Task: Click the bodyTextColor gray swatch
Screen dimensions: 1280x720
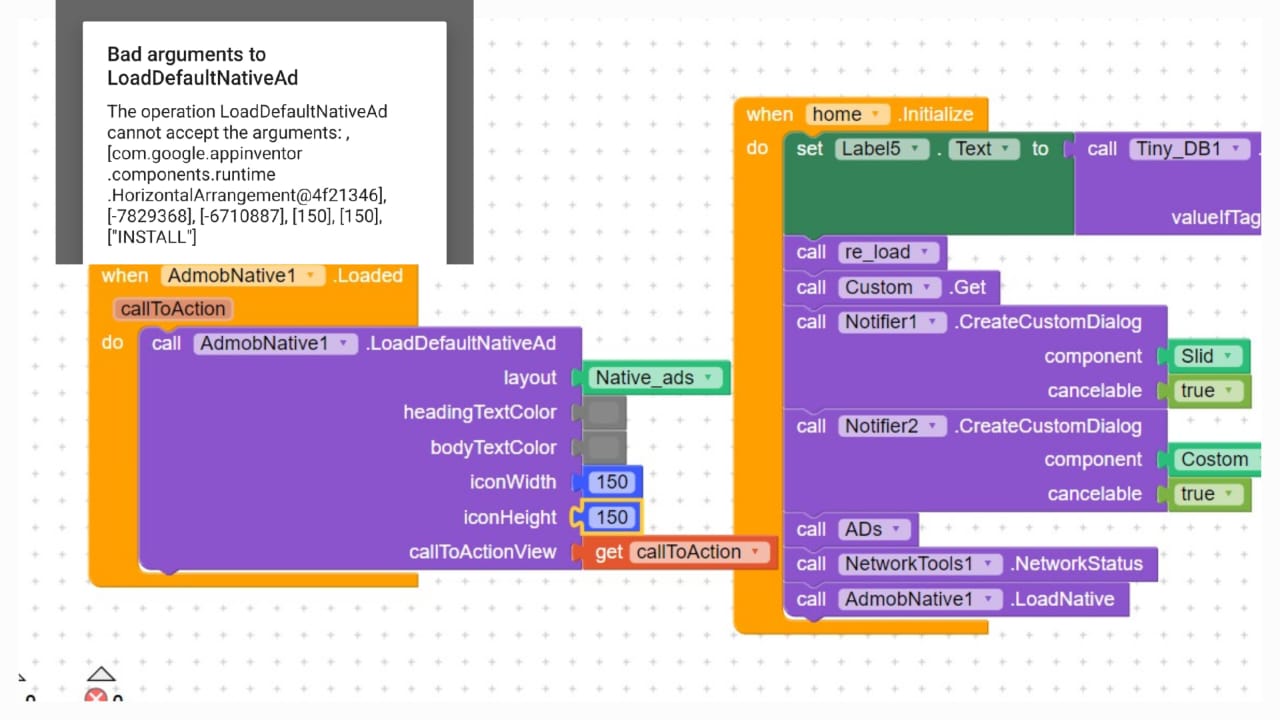Action: pyautogui.click(x=604, y=447)
